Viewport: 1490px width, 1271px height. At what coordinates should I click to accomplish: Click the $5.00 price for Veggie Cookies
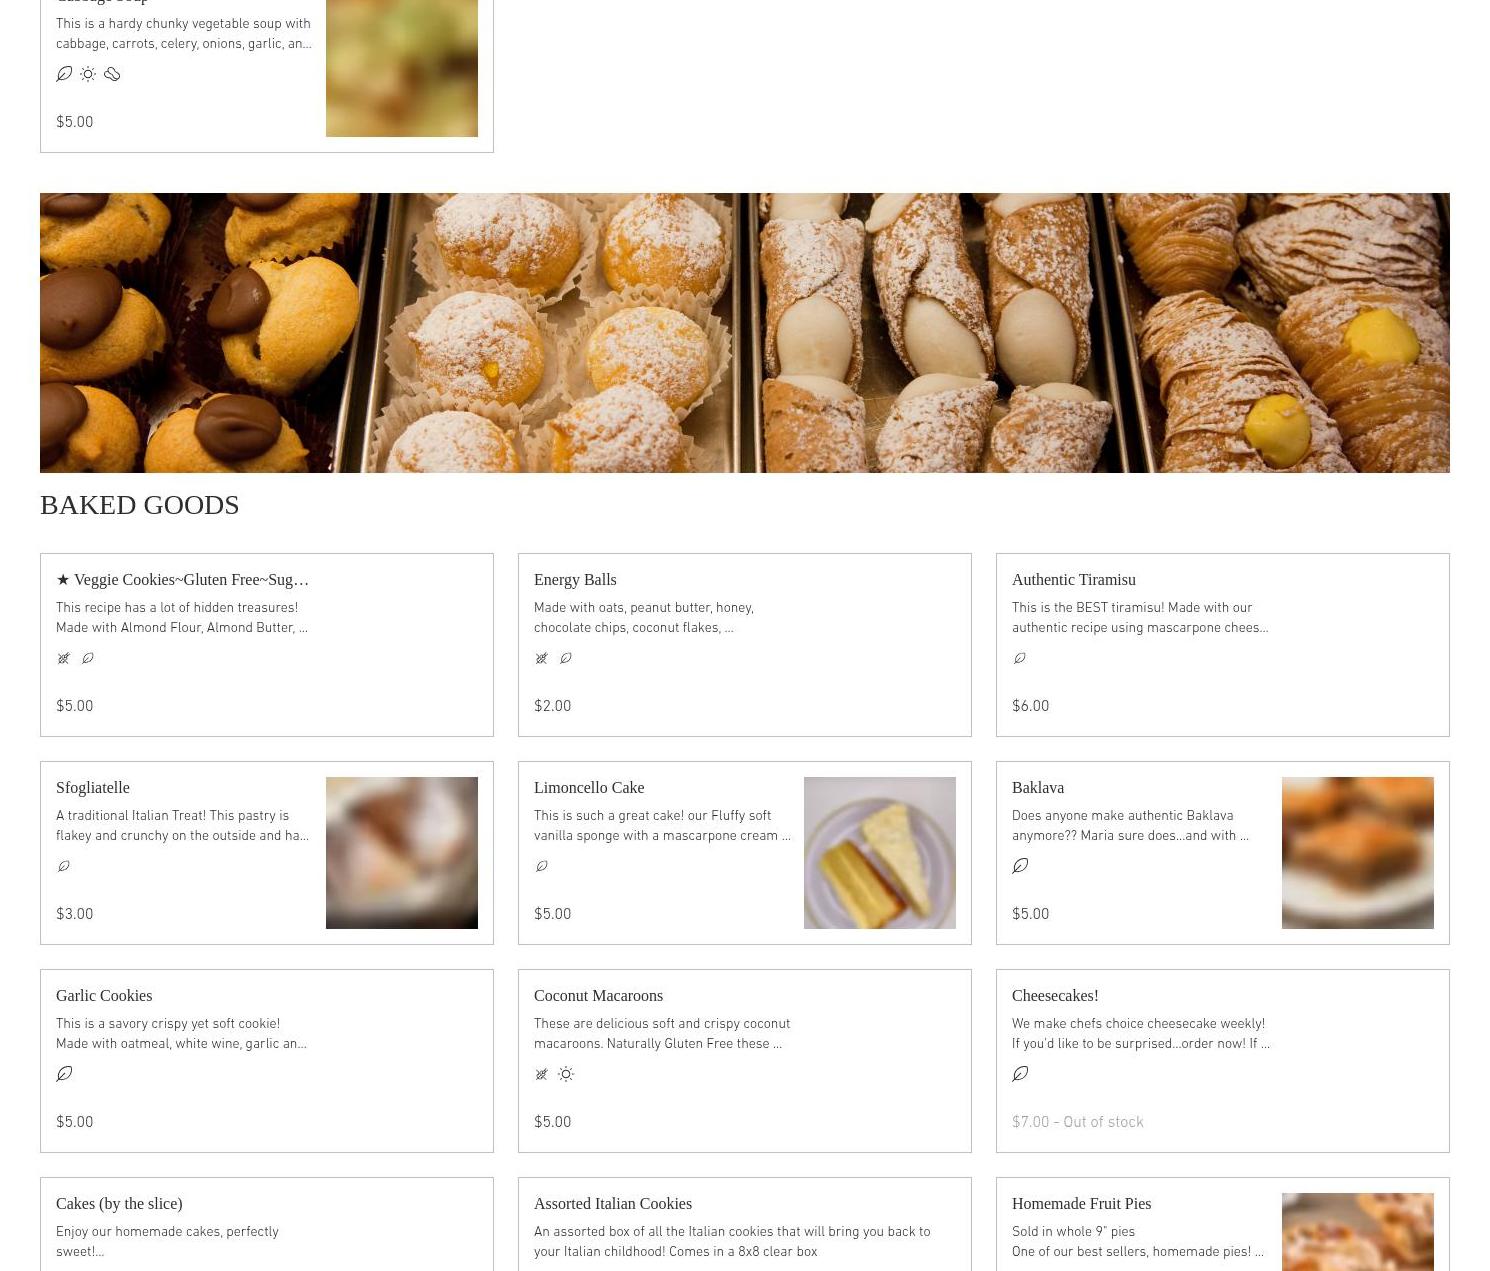[75, 706]
